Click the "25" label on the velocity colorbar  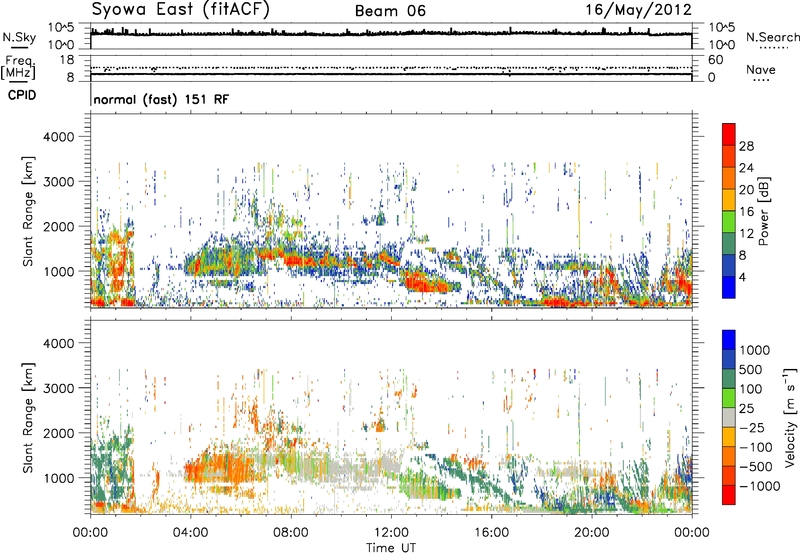[x=747, y=408]
